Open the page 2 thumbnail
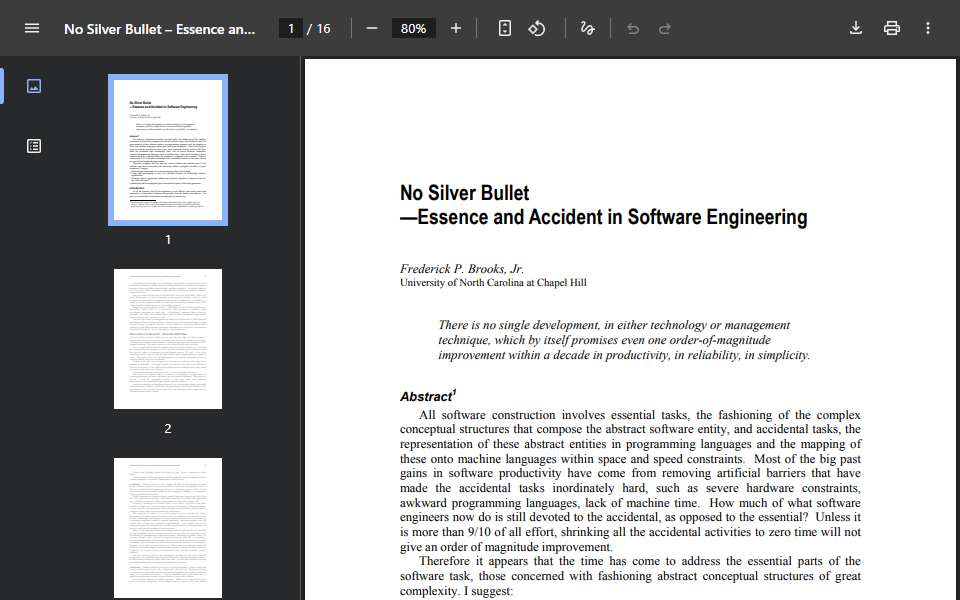Screen dimensions: 960x600 pyautogui.click(x=168, y=339)
